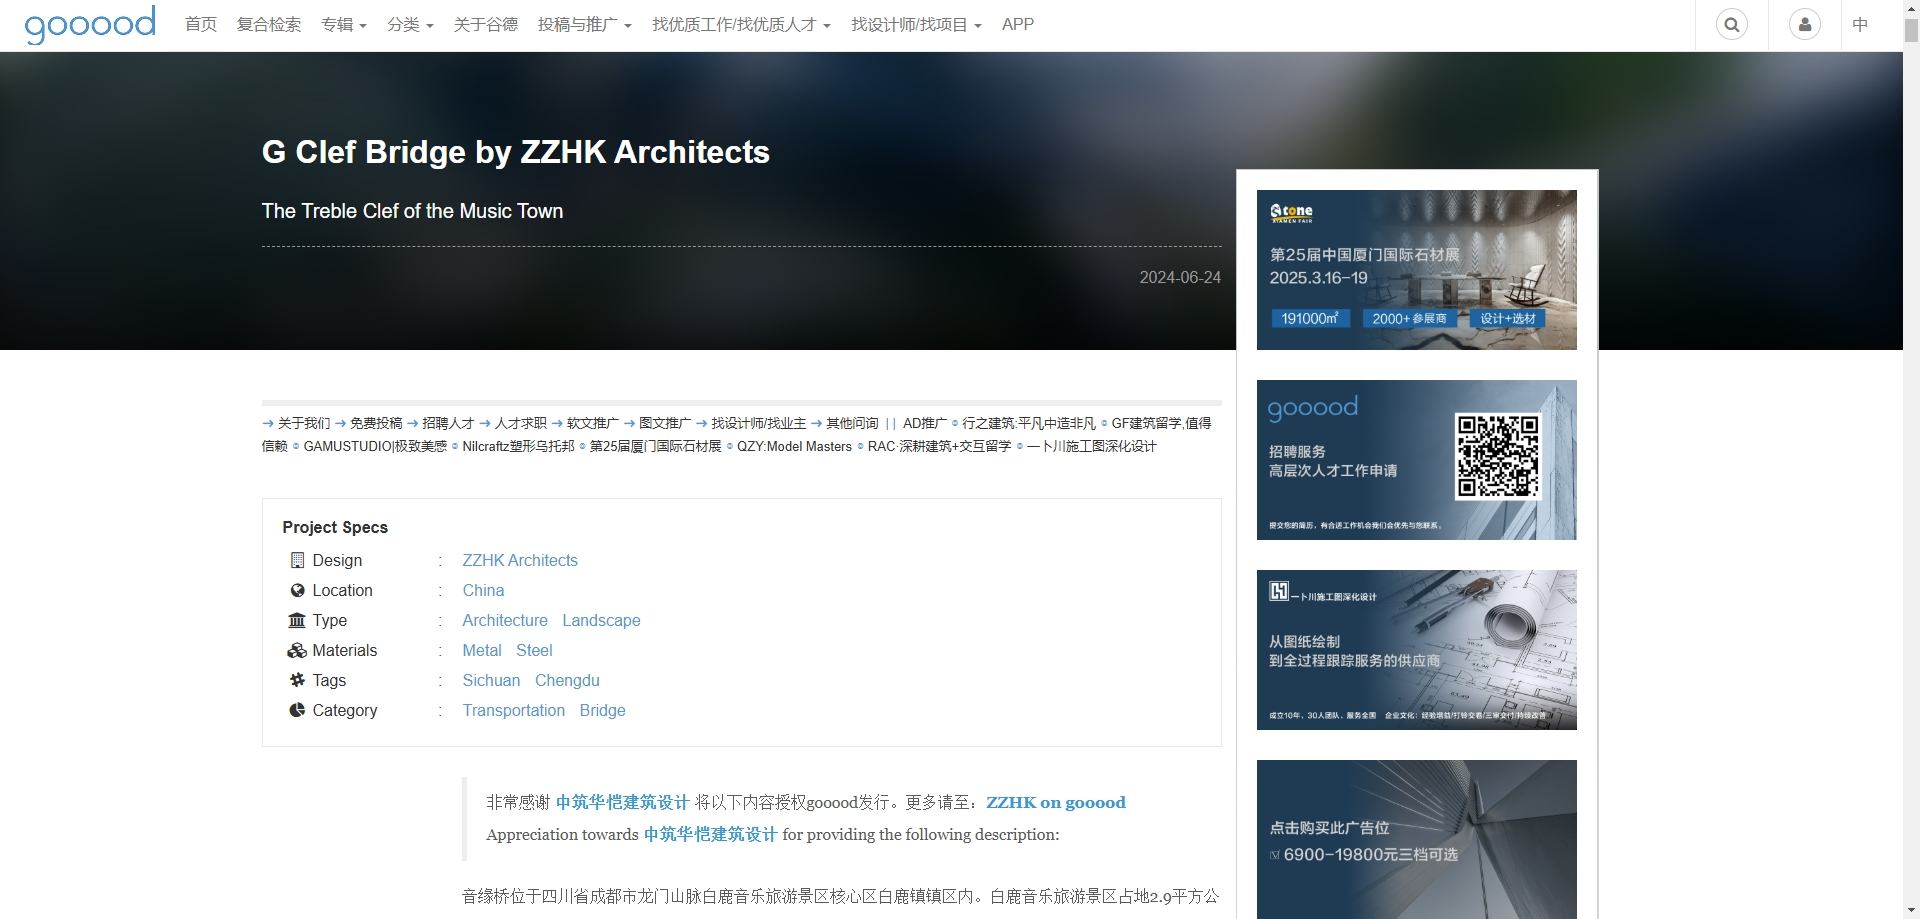Screen dimensions: 1920x919
Task: Switch language with the 中 icon
Action: 1859,24
